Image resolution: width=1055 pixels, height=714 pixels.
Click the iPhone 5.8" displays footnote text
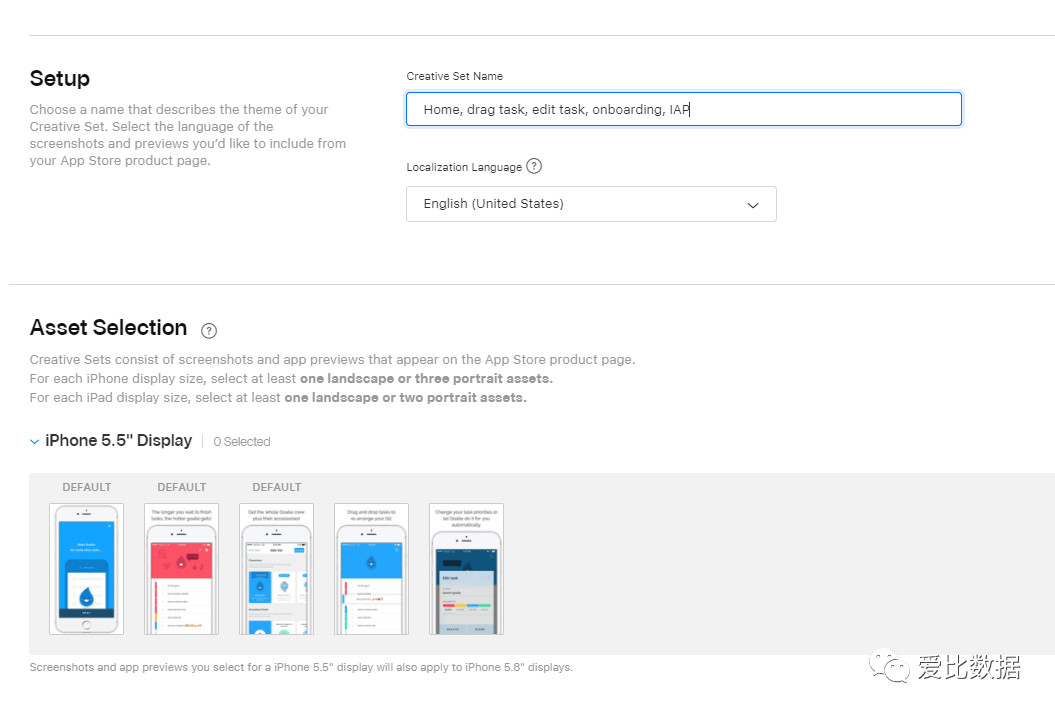point(301,667)
